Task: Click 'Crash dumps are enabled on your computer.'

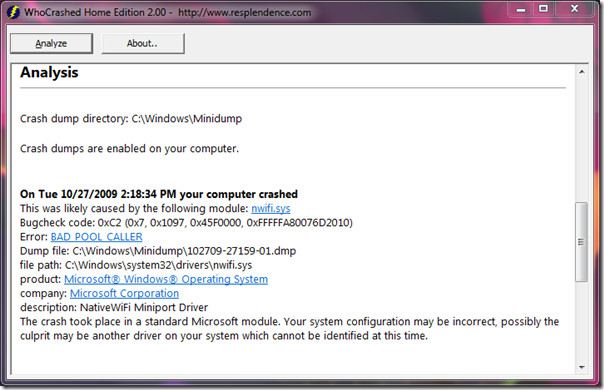Action: coord(129,149)
